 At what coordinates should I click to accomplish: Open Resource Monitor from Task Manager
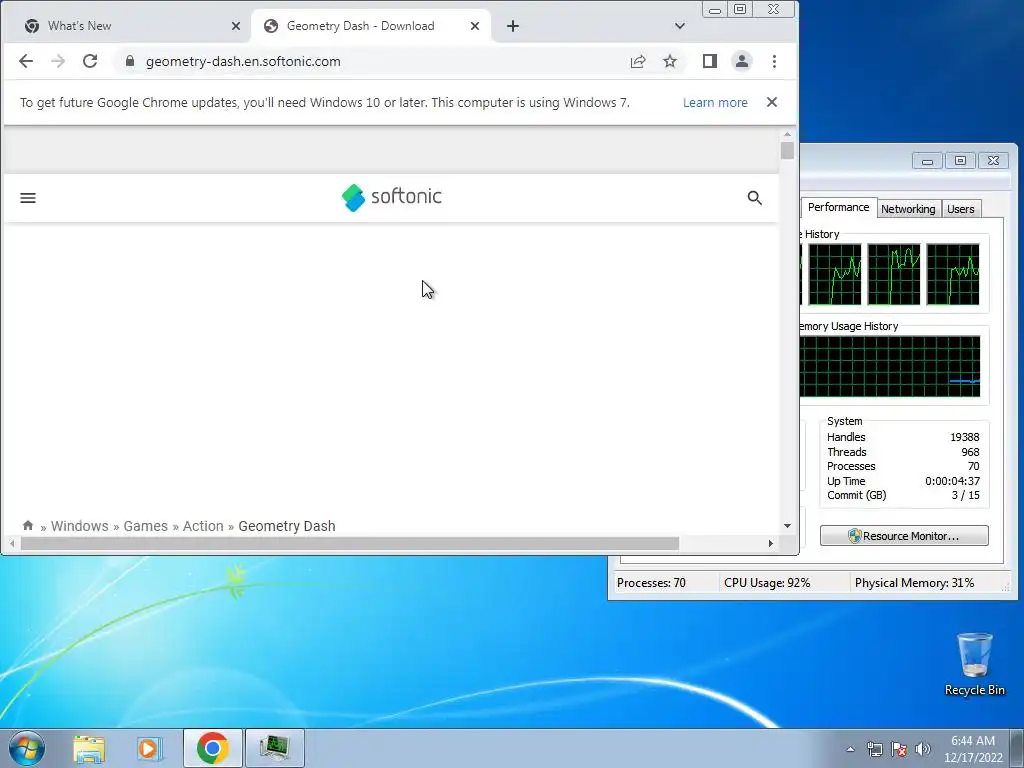904,536
